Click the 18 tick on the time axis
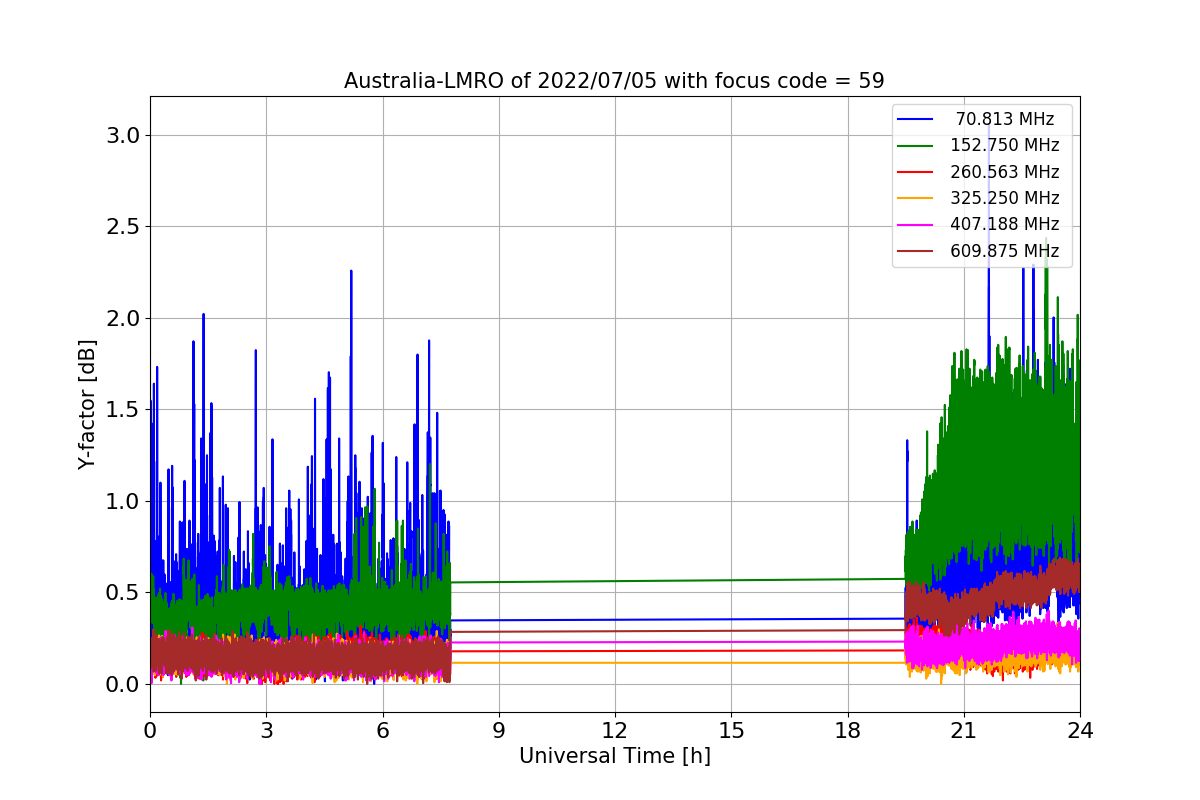 847,731
